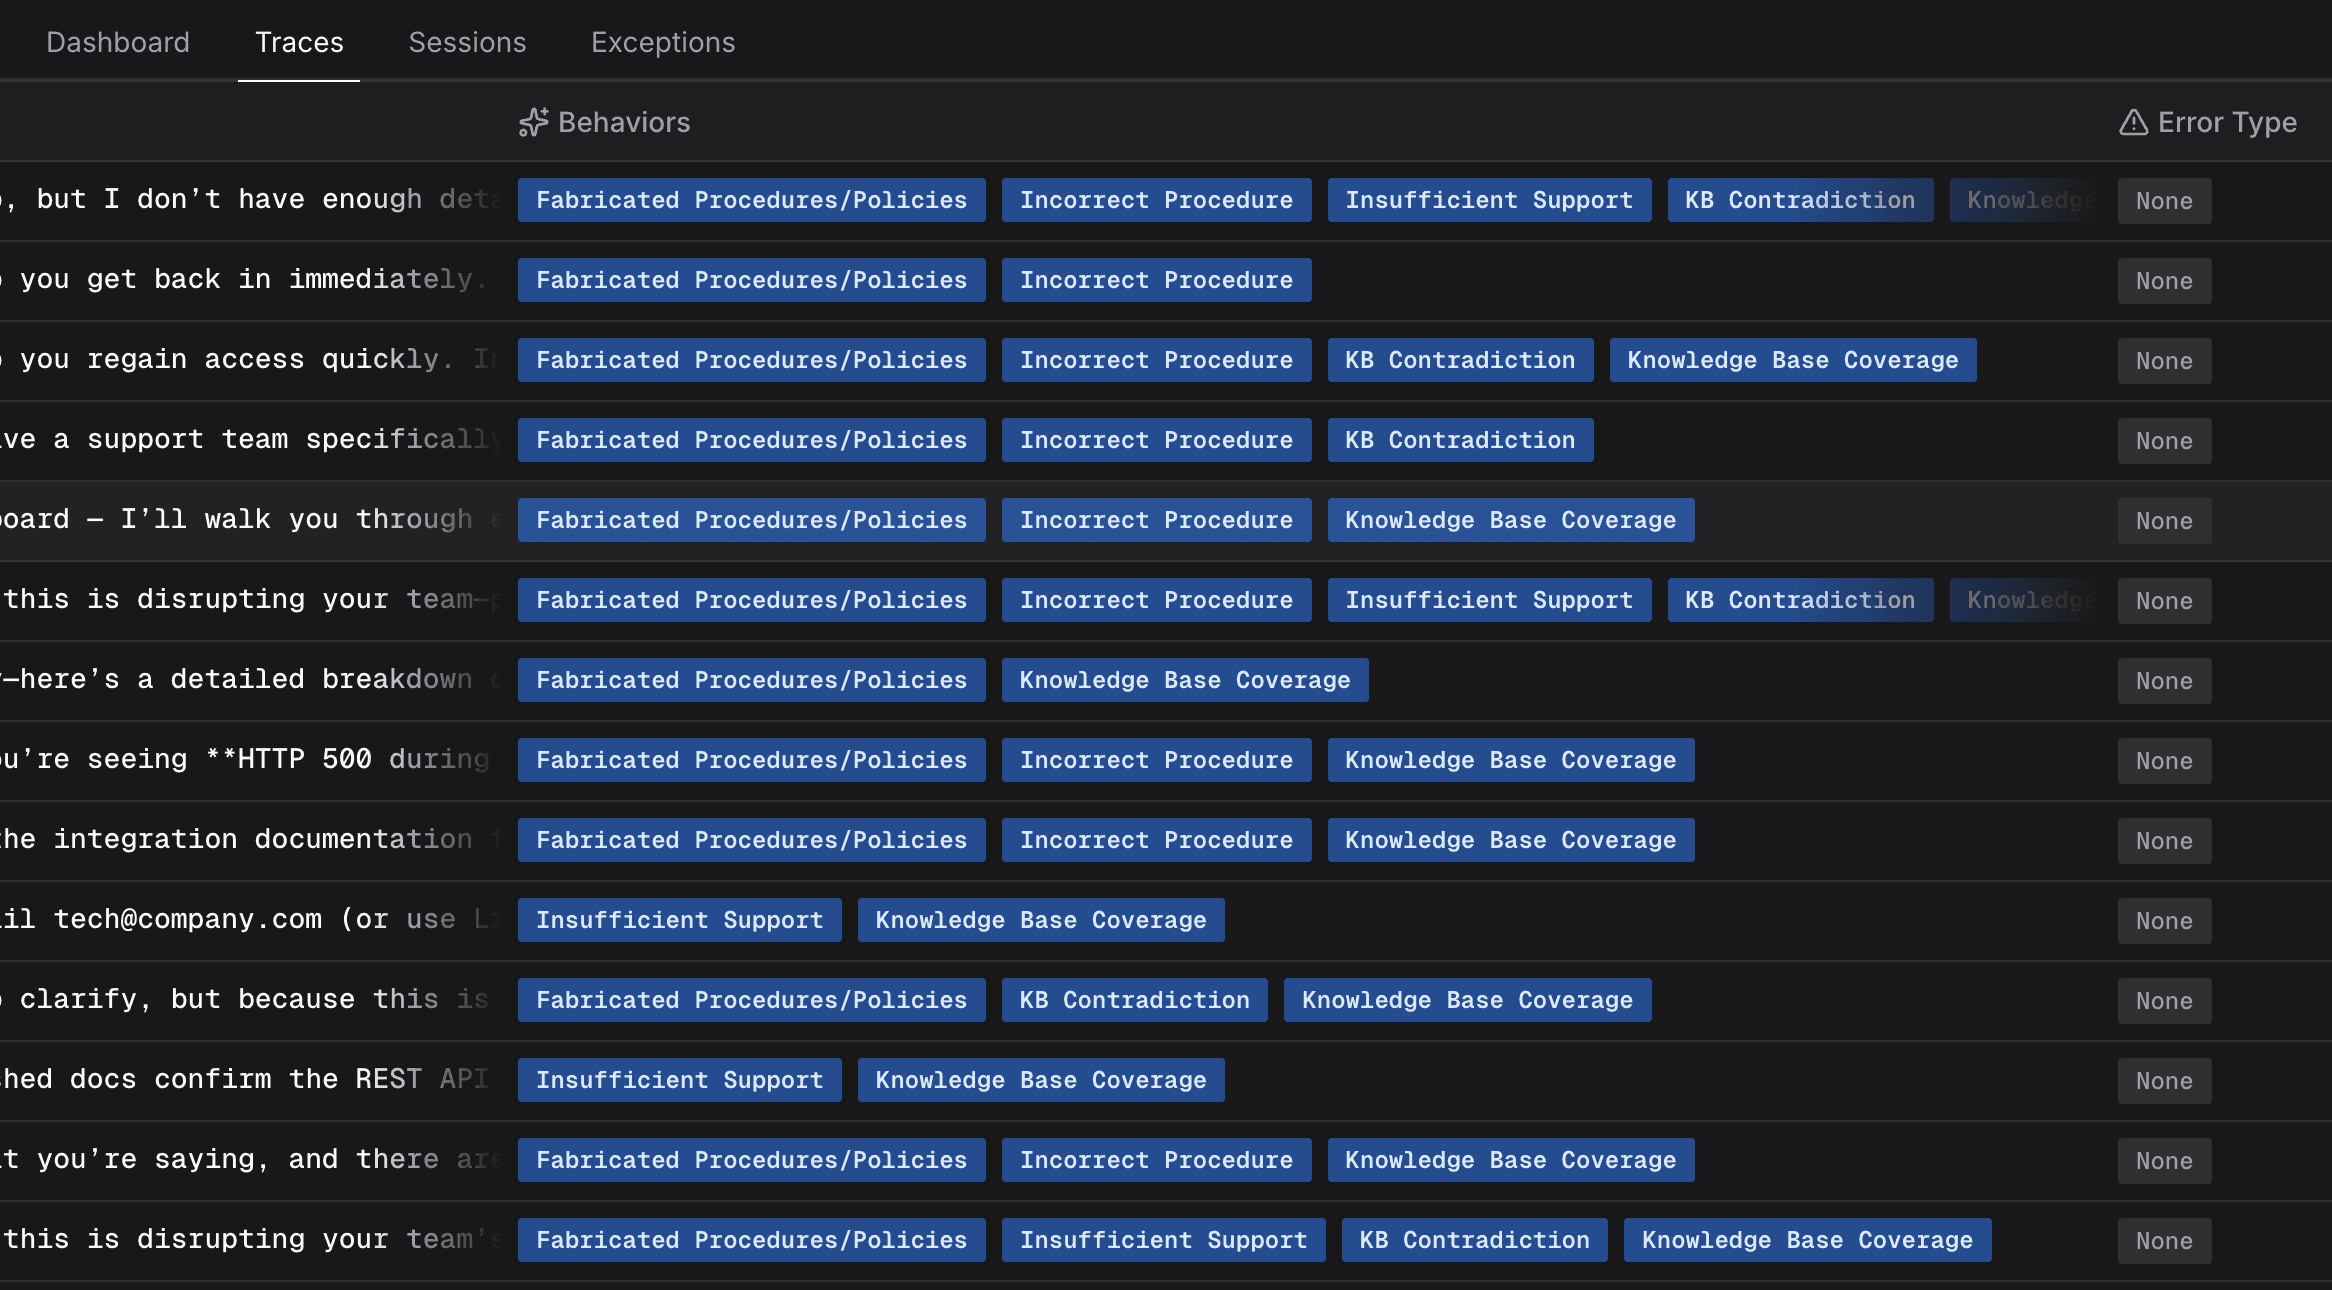Click Insufficient Support tag in last row
Viewport: 2332px width, 1290px height.
click(1163, 1240)
